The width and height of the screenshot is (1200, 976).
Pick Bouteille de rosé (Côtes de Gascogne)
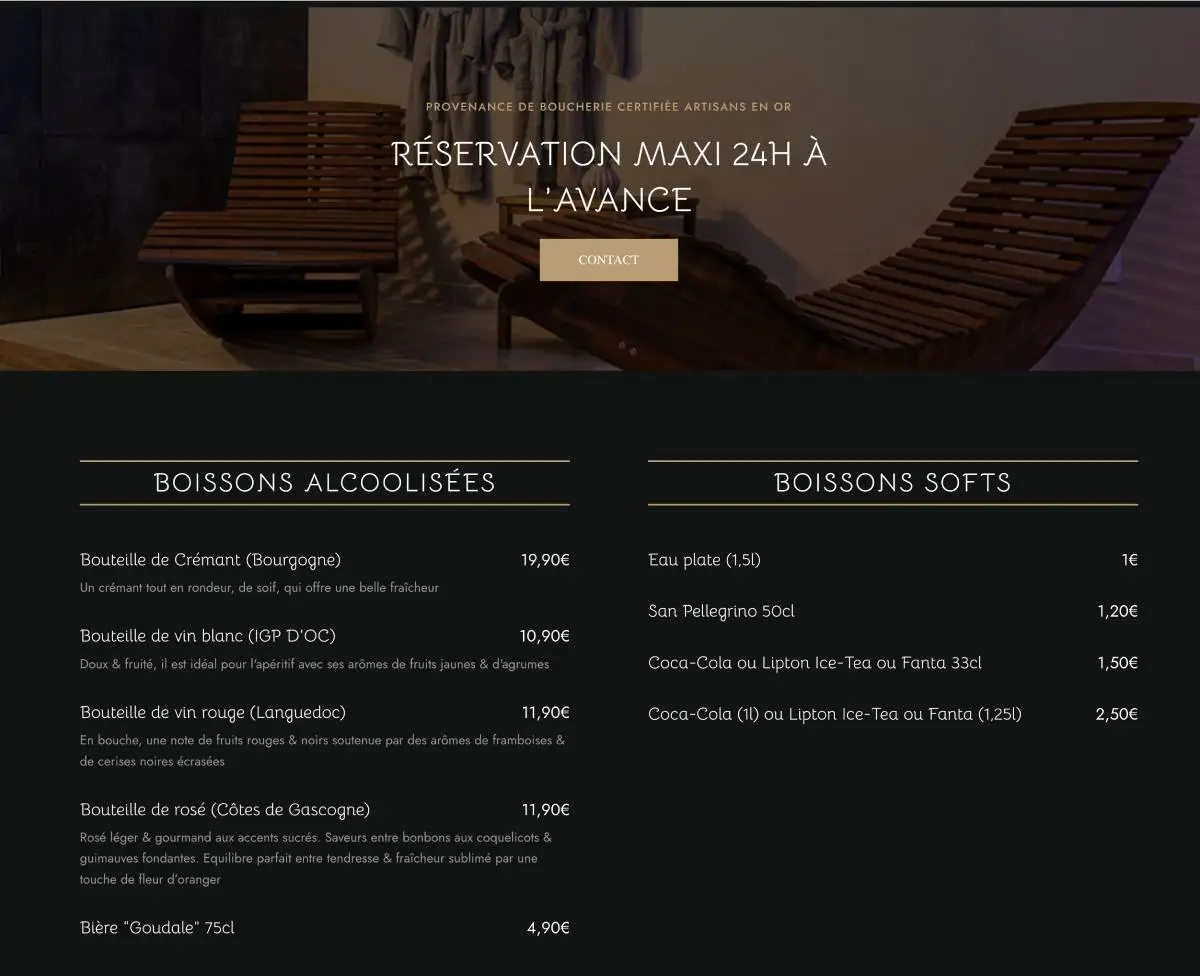pyautogui.click(x=225, y=810)
